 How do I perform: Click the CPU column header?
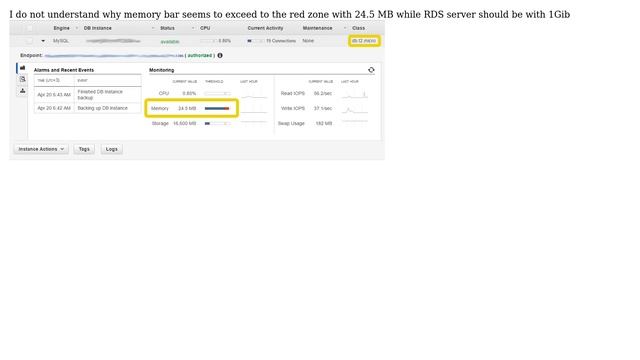pyautogui.click(x=205, y=28)
